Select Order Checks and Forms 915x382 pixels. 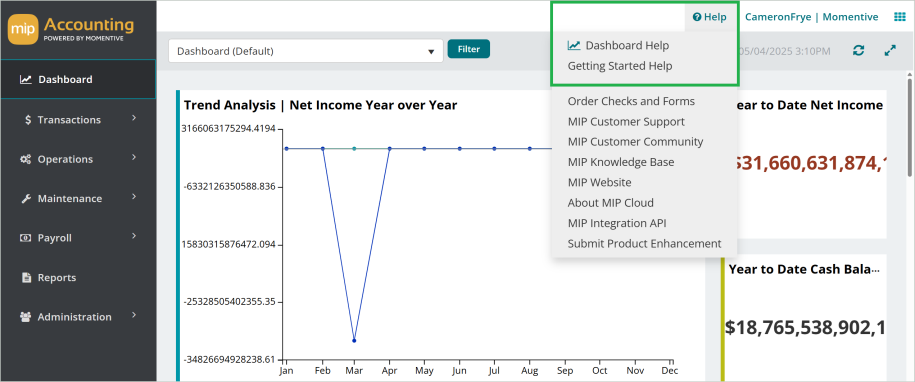[631, 101]
